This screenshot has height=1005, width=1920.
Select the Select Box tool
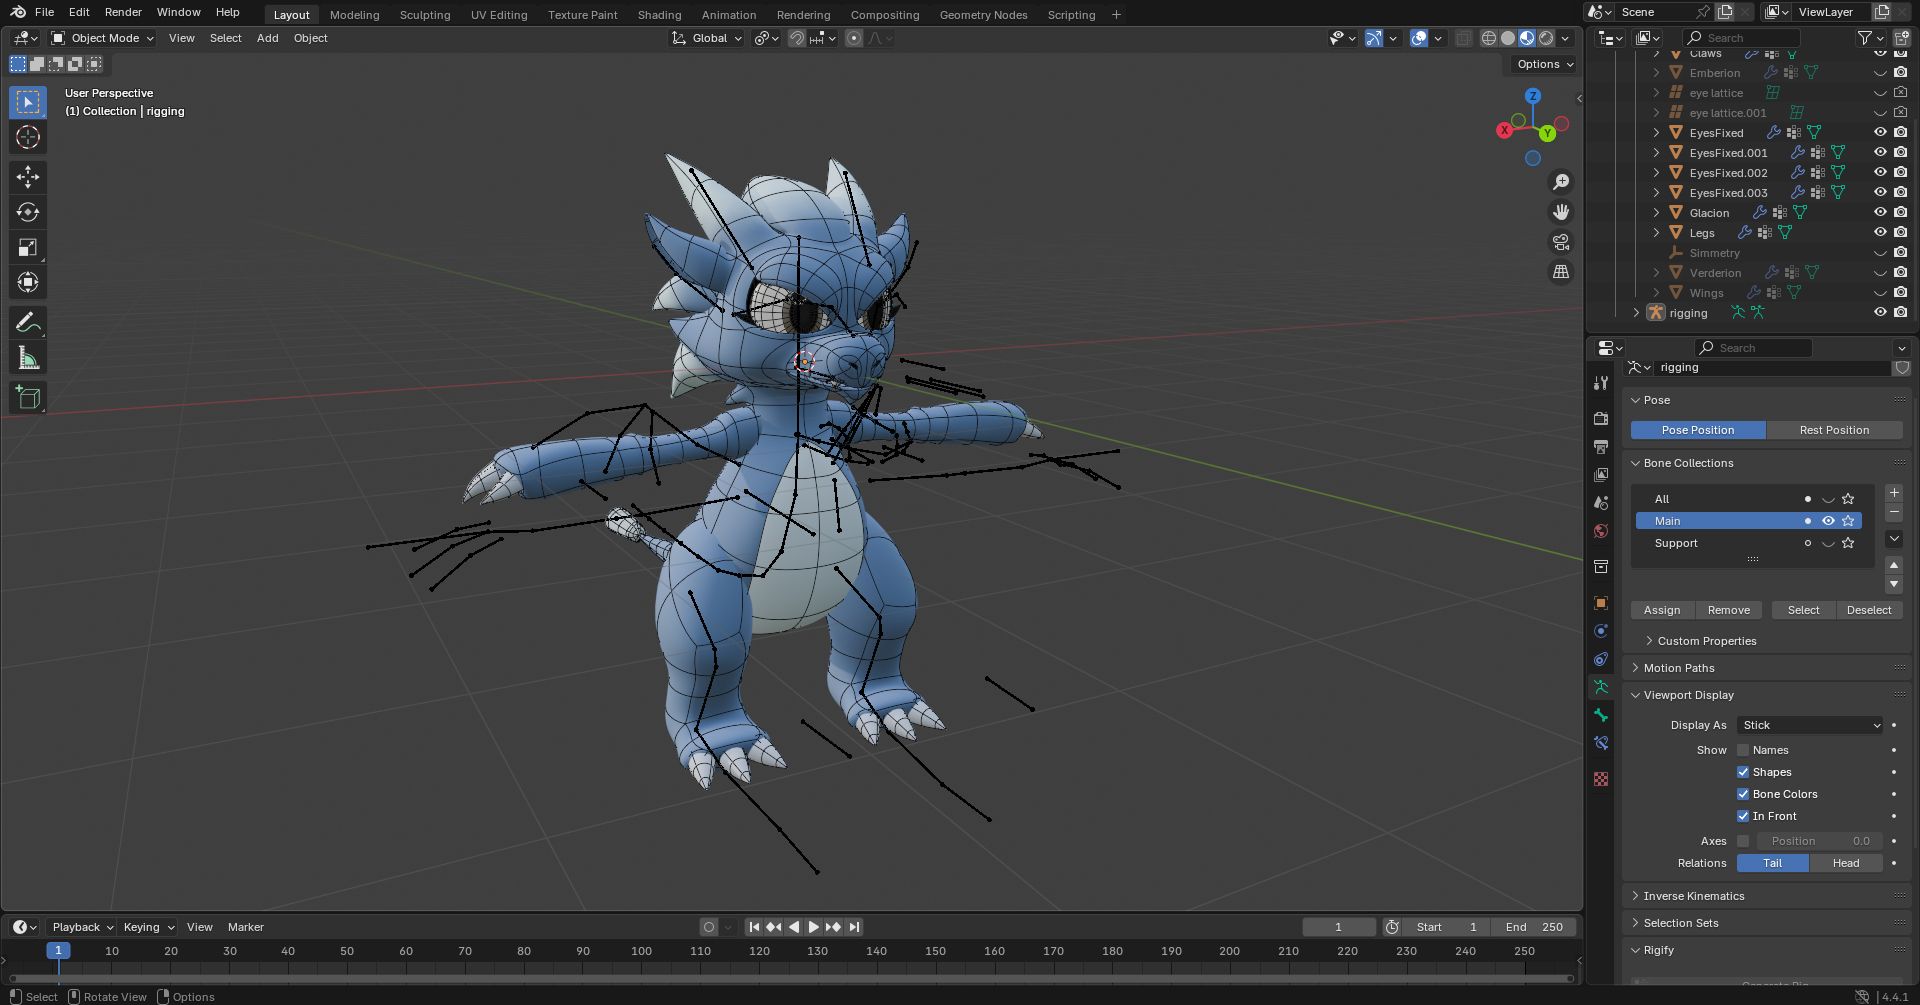[28, 102]
